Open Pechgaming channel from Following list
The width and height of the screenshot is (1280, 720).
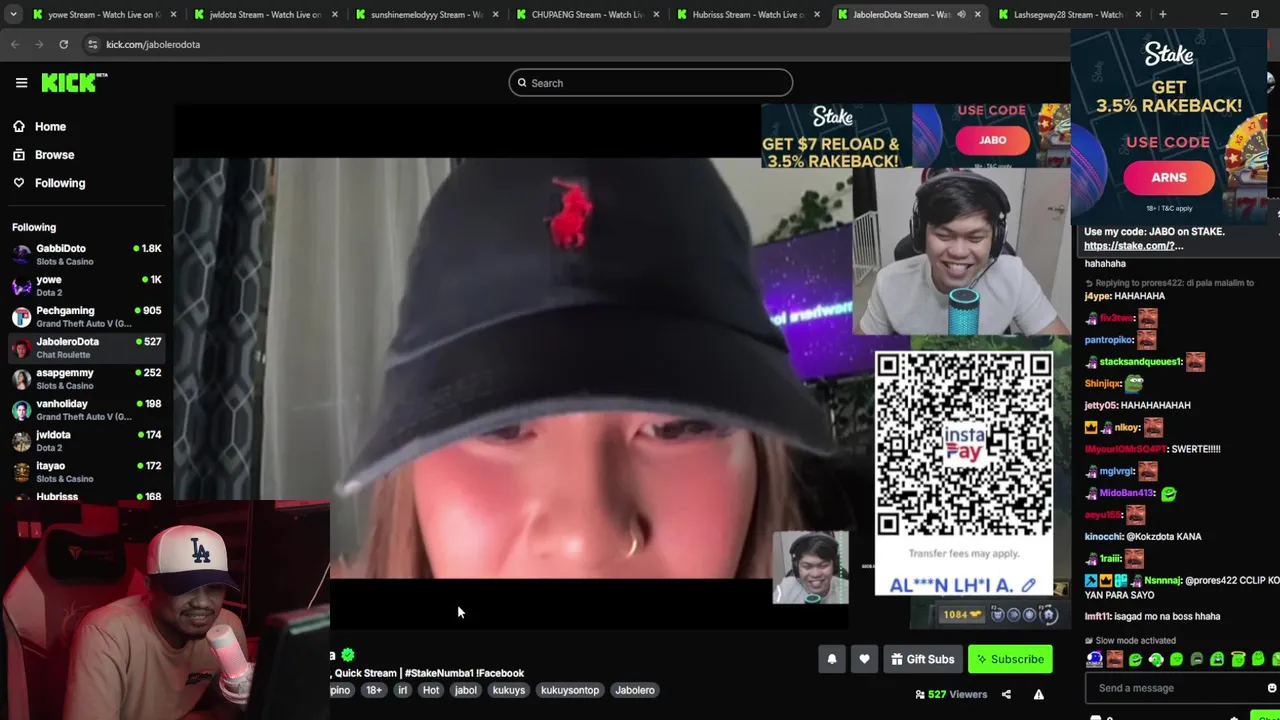[87, 317]
